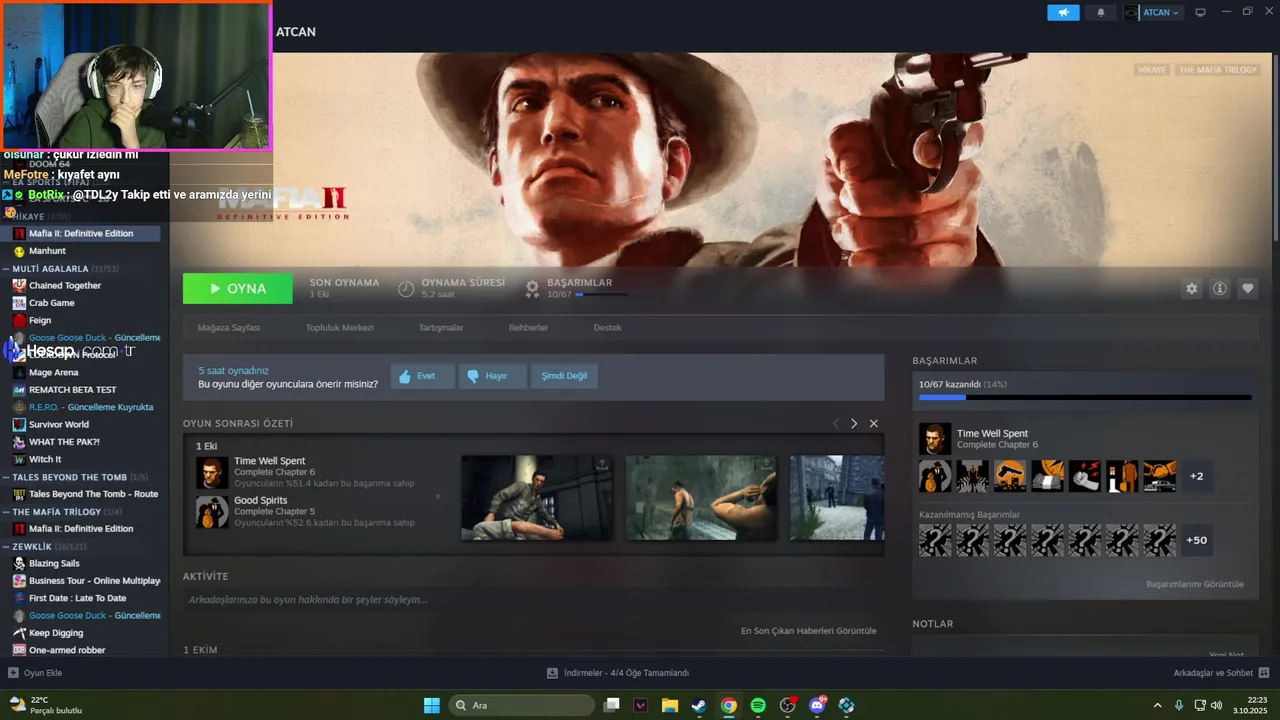The height and width of the screenshot is (720, 1280).
Task: Open Windows Start menu
Action: (431, 705)
